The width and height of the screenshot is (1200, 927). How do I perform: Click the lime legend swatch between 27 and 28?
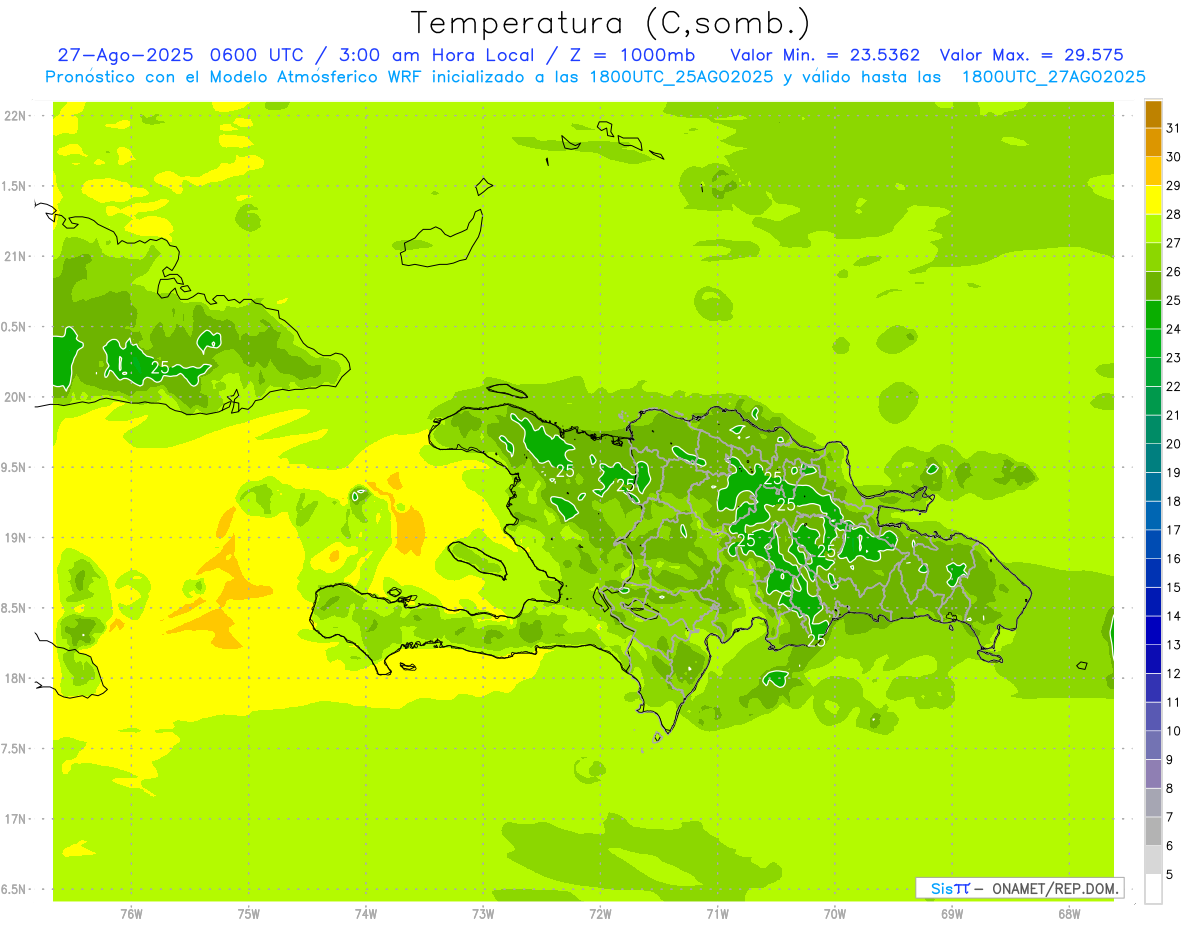point(1153,229)
